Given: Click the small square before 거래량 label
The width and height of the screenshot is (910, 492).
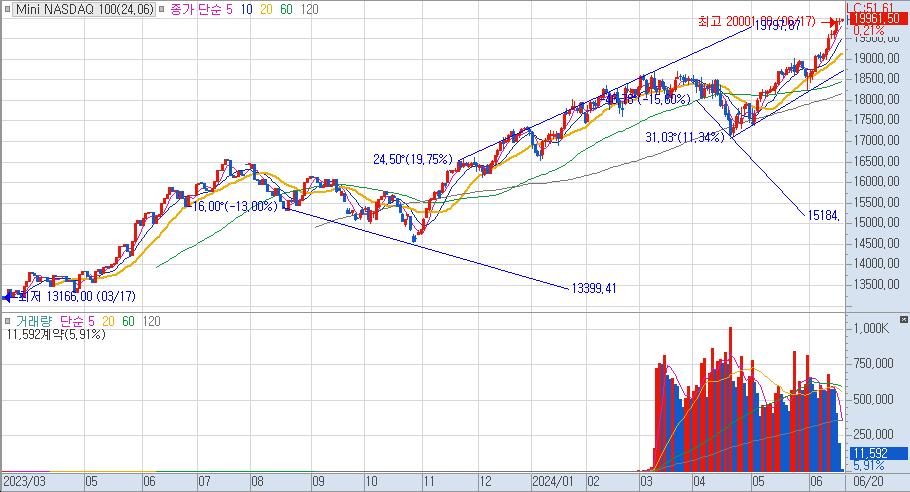Looking at the screenshot, I should [x=8, y=321].
